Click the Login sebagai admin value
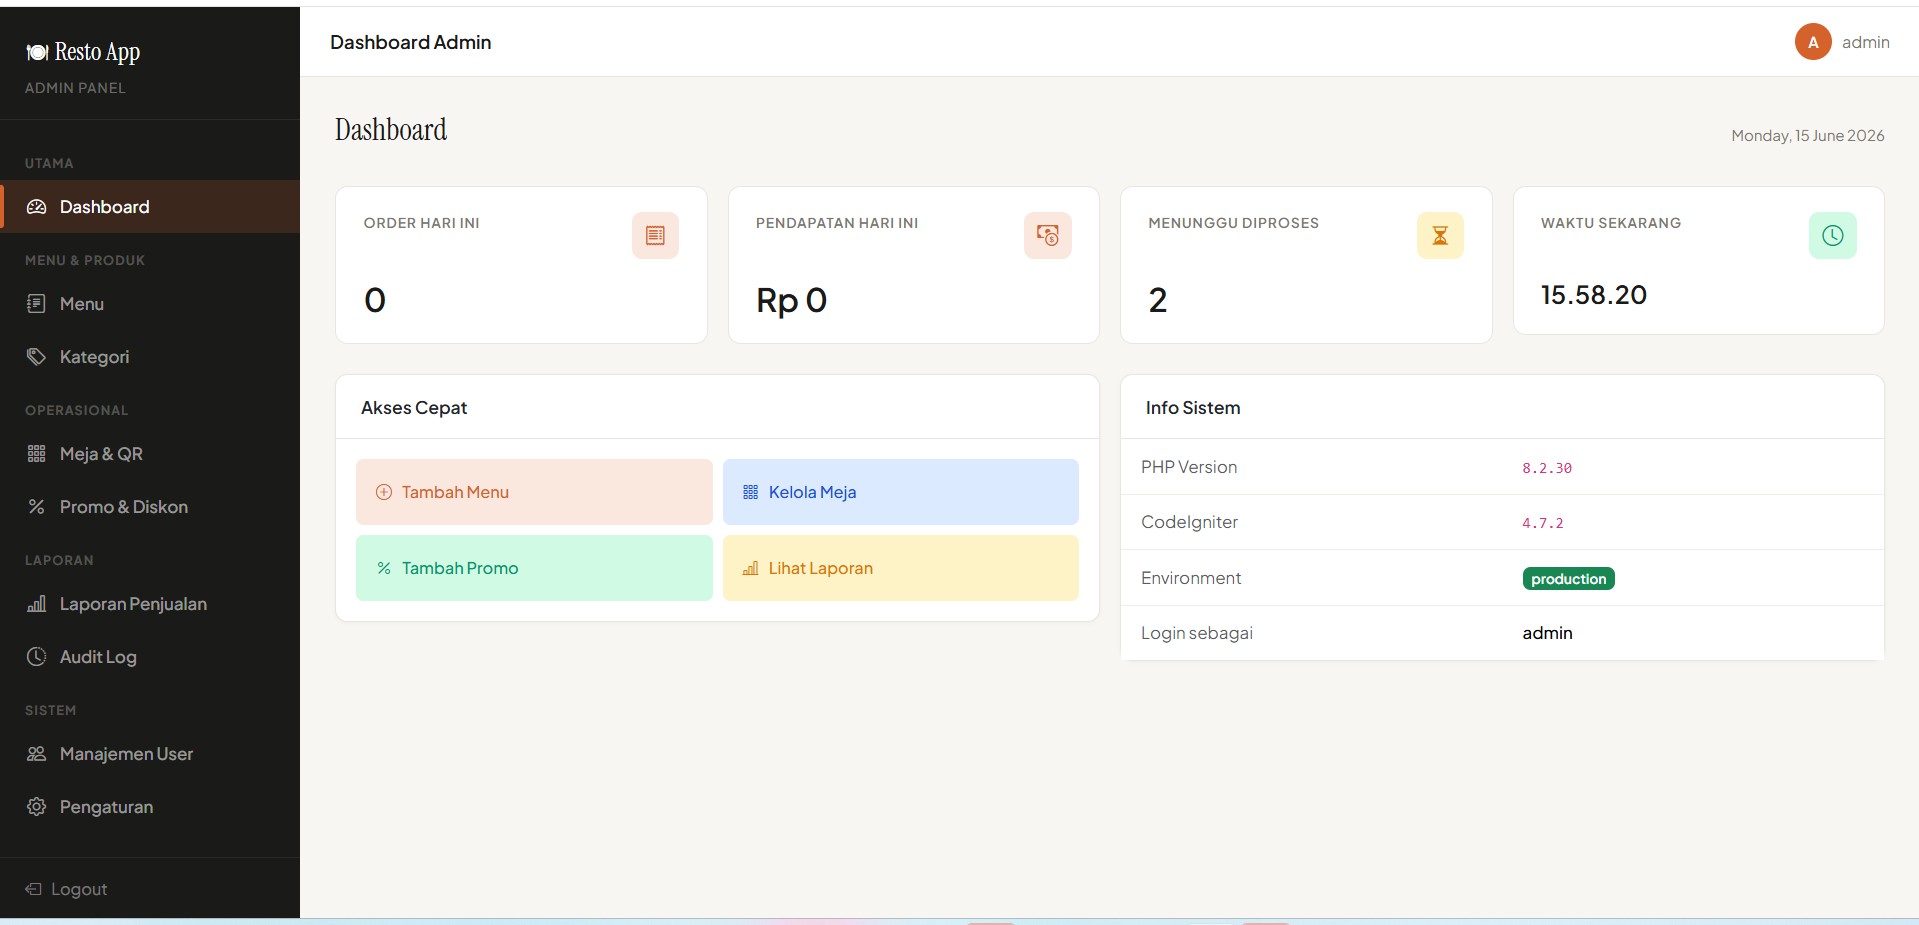1919x925 pixels. click(x=1547, y=633)
